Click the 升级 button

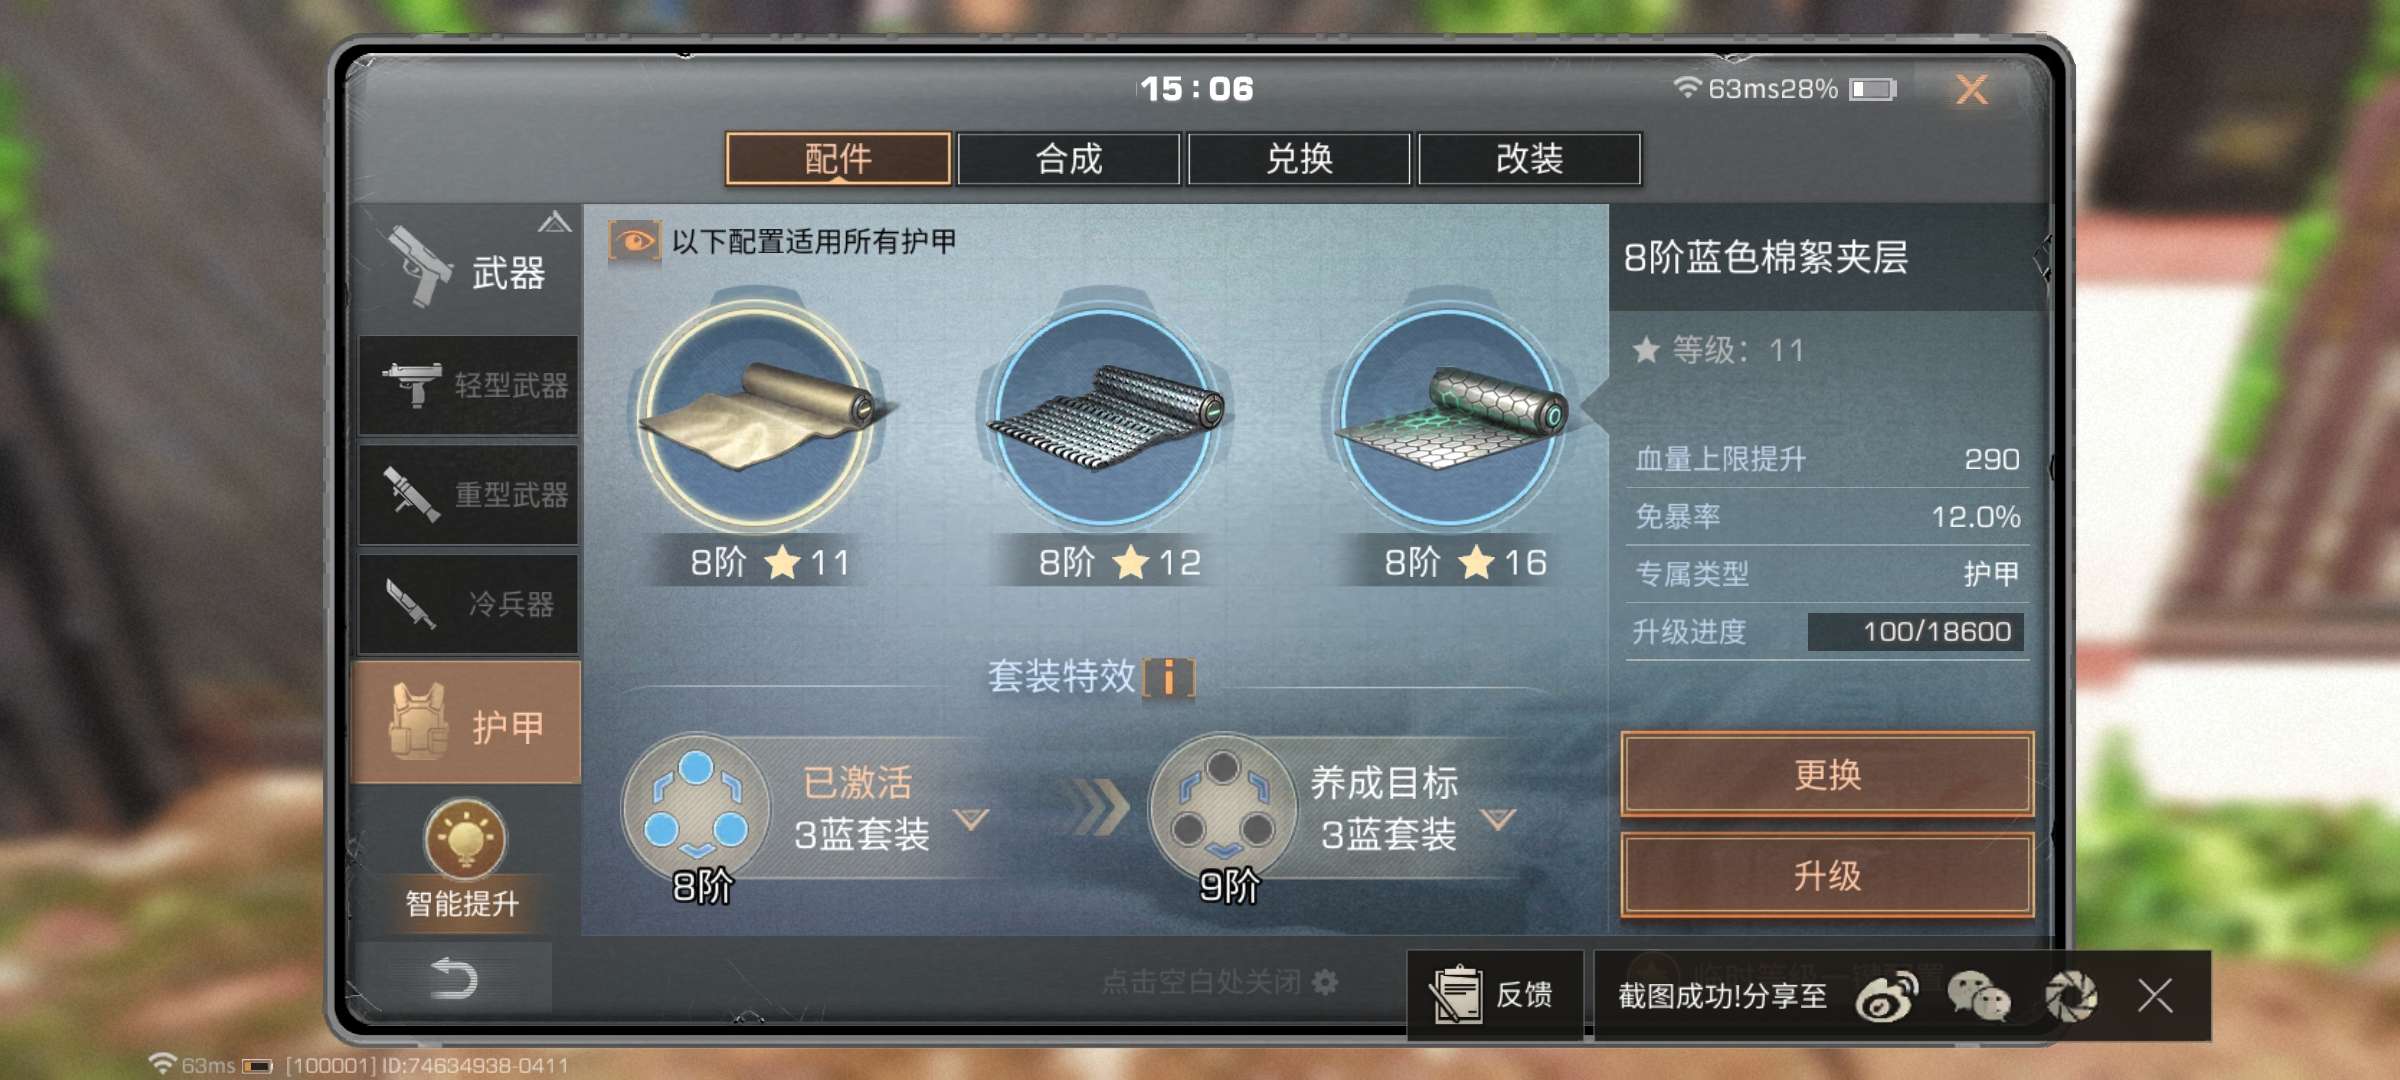(x=1827, y=876)
